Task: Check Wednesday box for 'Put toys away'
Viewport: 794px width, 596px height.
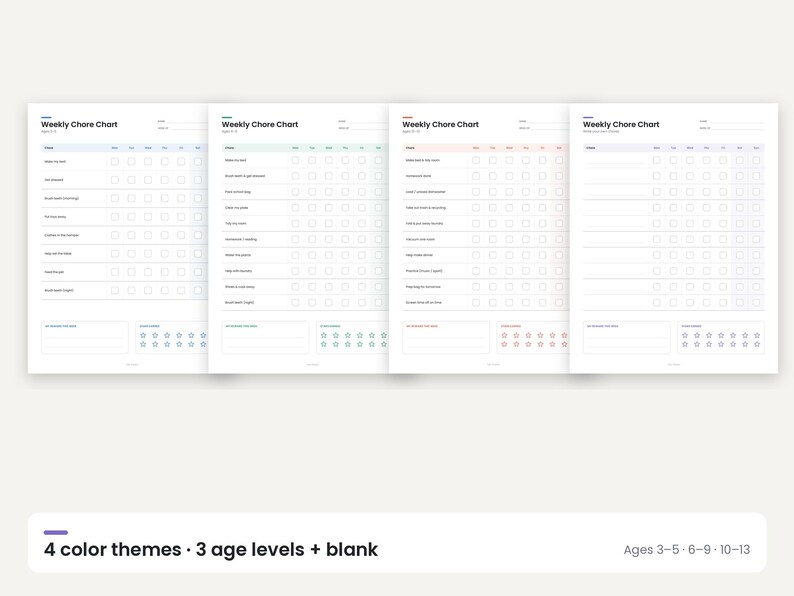Action: 148,217
